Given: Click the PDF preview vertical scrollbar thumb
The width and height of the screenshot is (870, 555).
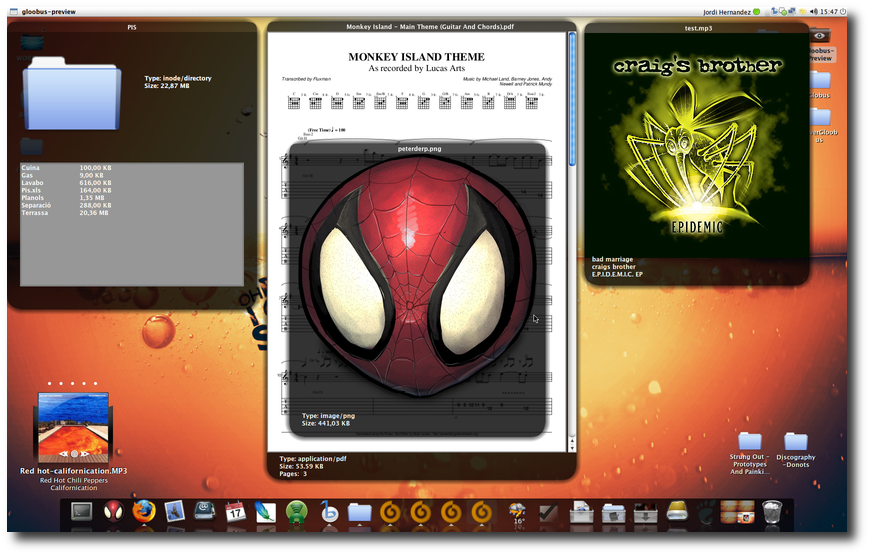Looking at the screenshot, I should point(571,99).
